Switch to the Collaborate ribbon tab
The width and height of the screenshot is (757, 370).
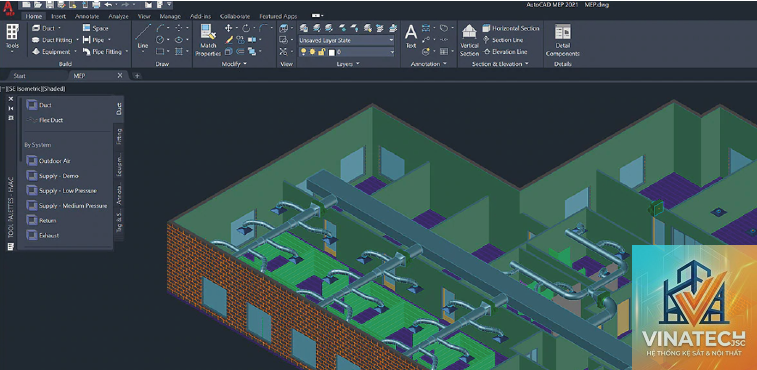(x=235, y=16)
